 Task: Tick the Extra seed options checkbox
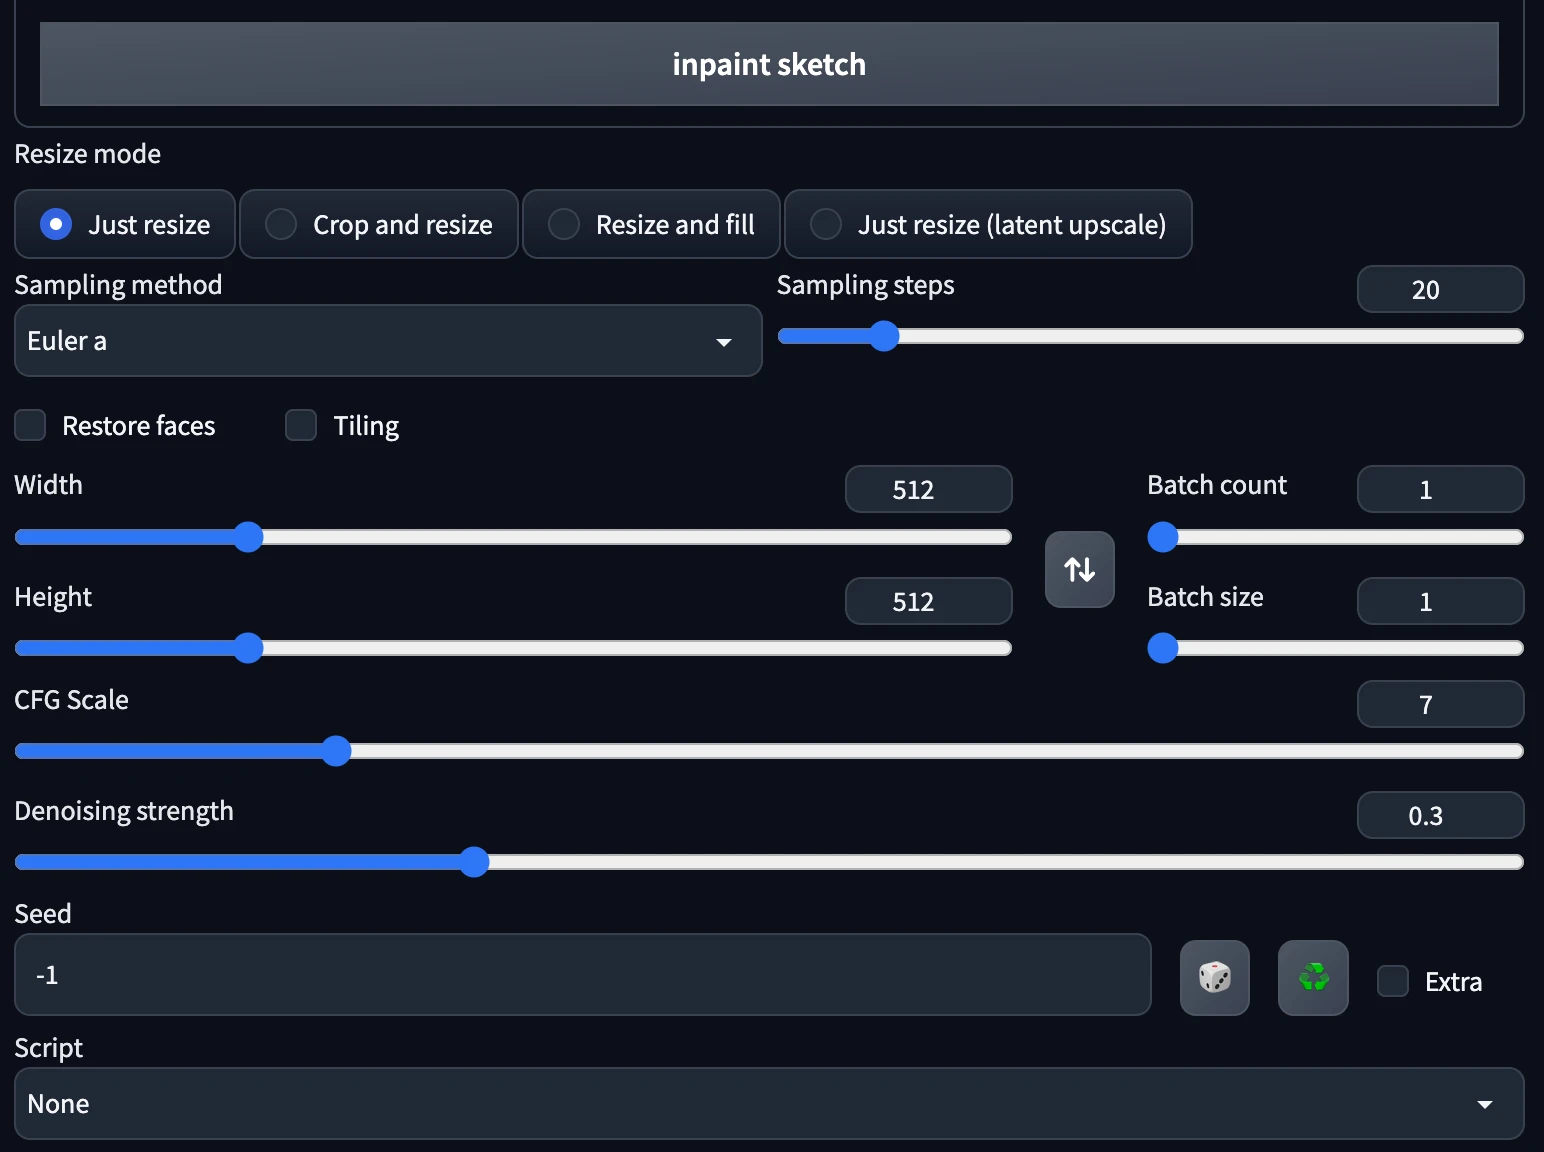click(1392, 981)
